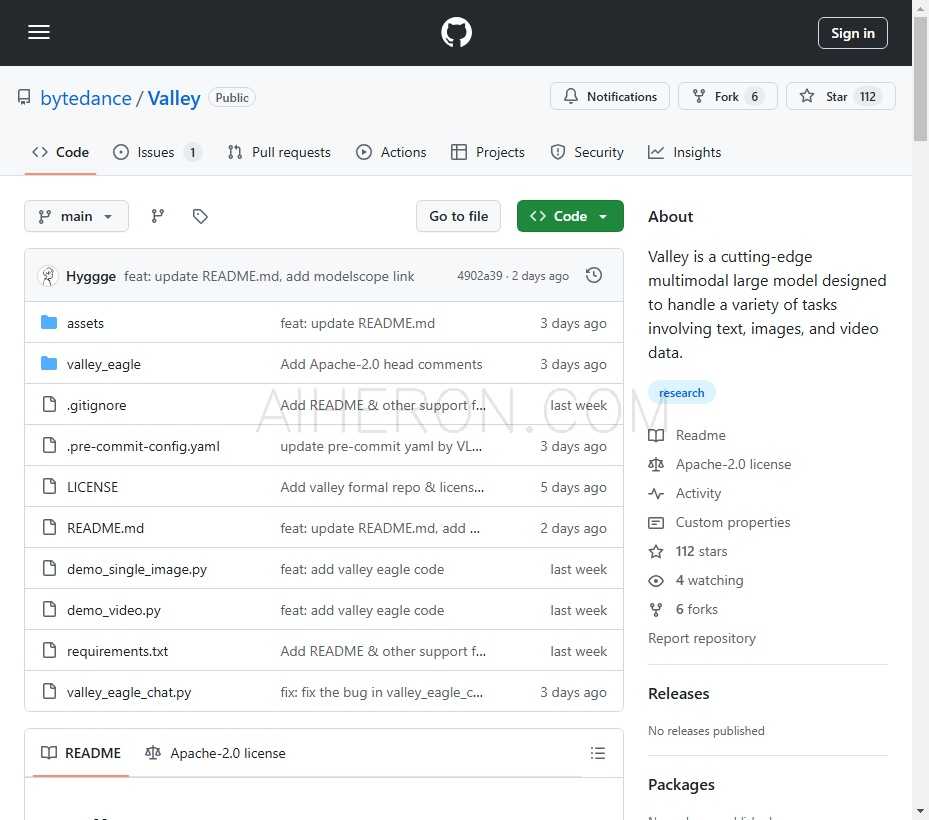Image resolution: width=929 pixels, height=820 pixels.
Task: Click the .gitignore file icon
Action: pyautogui.click(x=50, y=405)
